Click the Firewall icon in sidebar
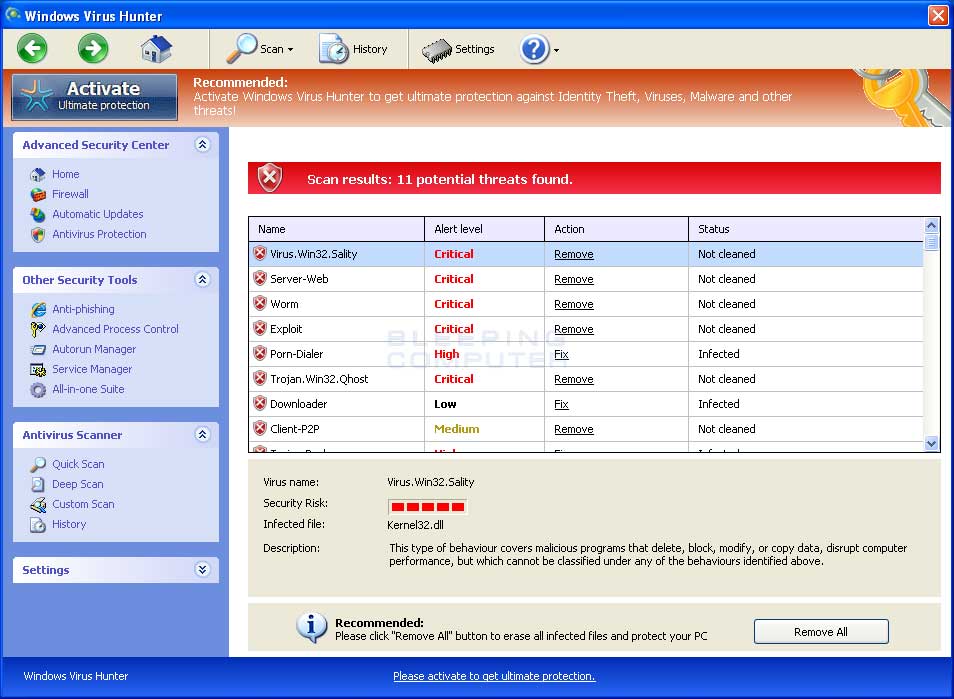The height and width of the screenshot is (699, 954). coord(38,195)
